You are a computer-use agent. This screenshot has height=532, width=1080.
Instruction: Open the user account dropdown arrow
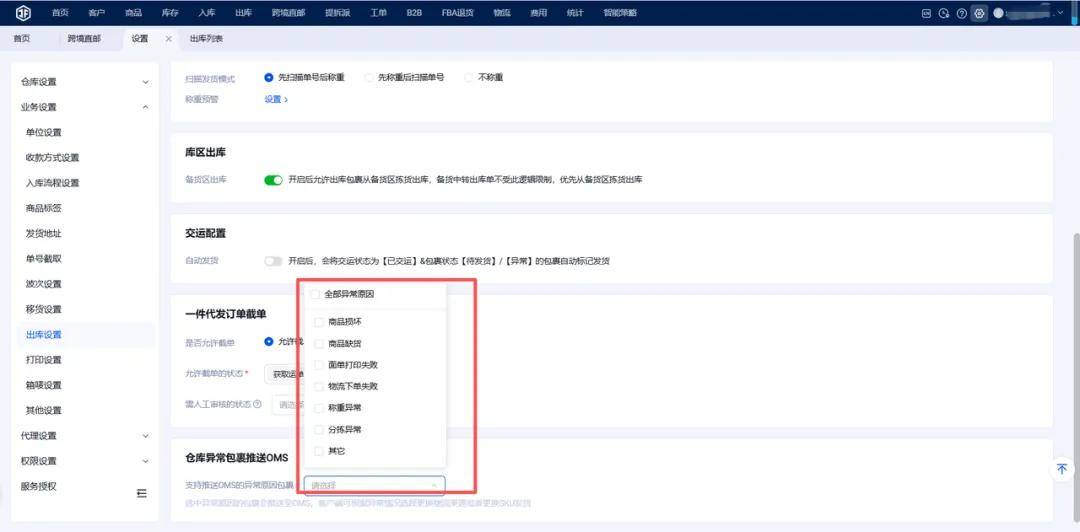coord(1060,13)
